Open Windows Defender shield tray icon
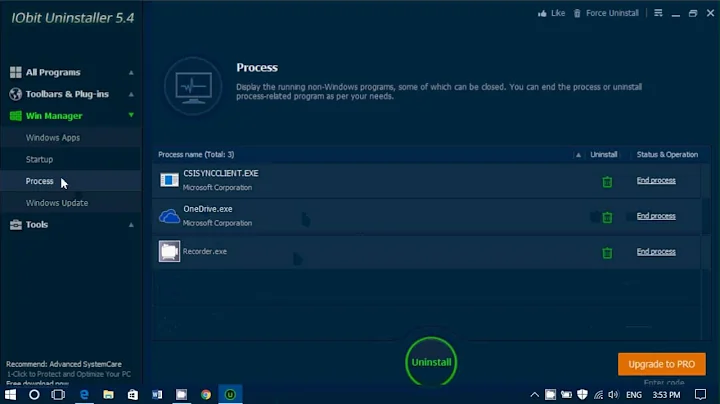Viewport: 720px width, 404px height. tap(582, 394)
